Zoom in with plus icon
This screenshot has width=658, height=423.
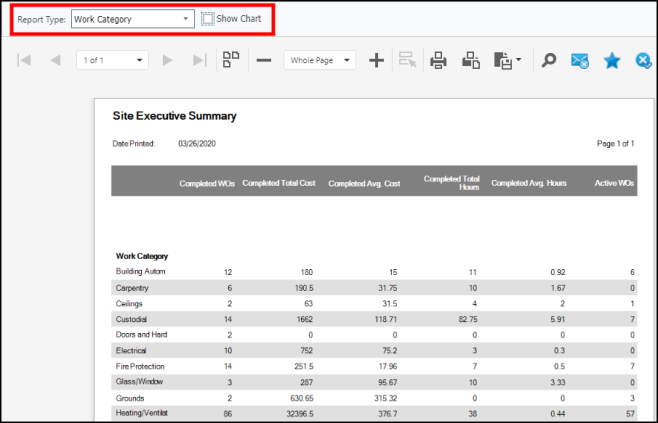[376, 60]
